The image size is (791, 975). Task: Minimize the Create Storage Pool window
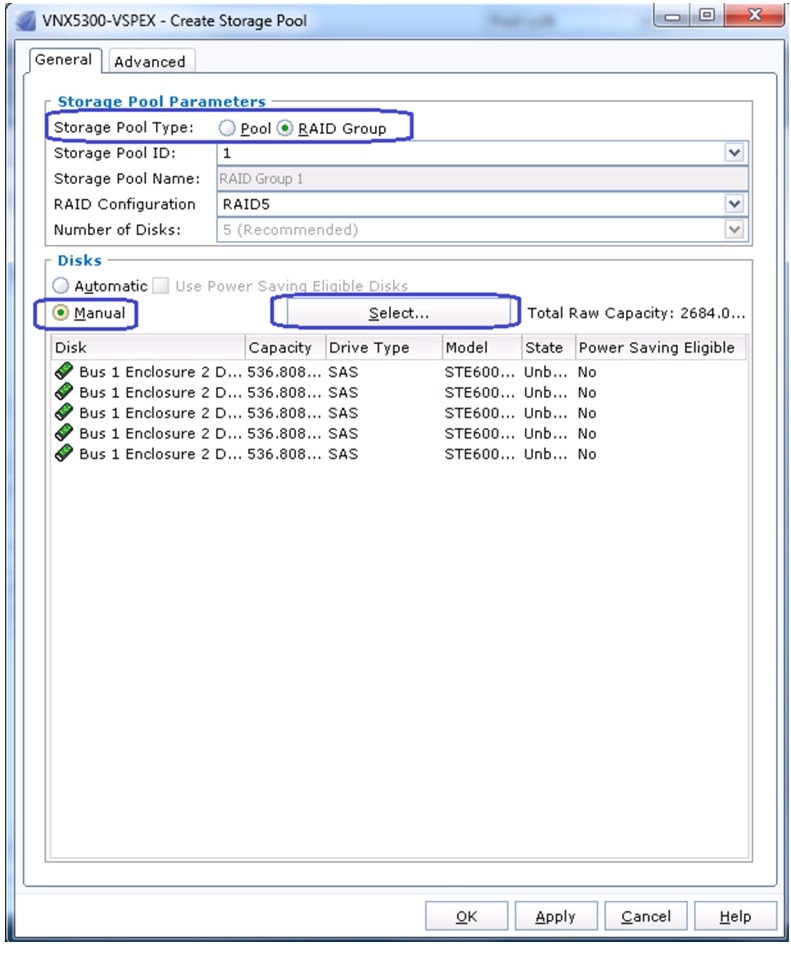tap(673, 16)
